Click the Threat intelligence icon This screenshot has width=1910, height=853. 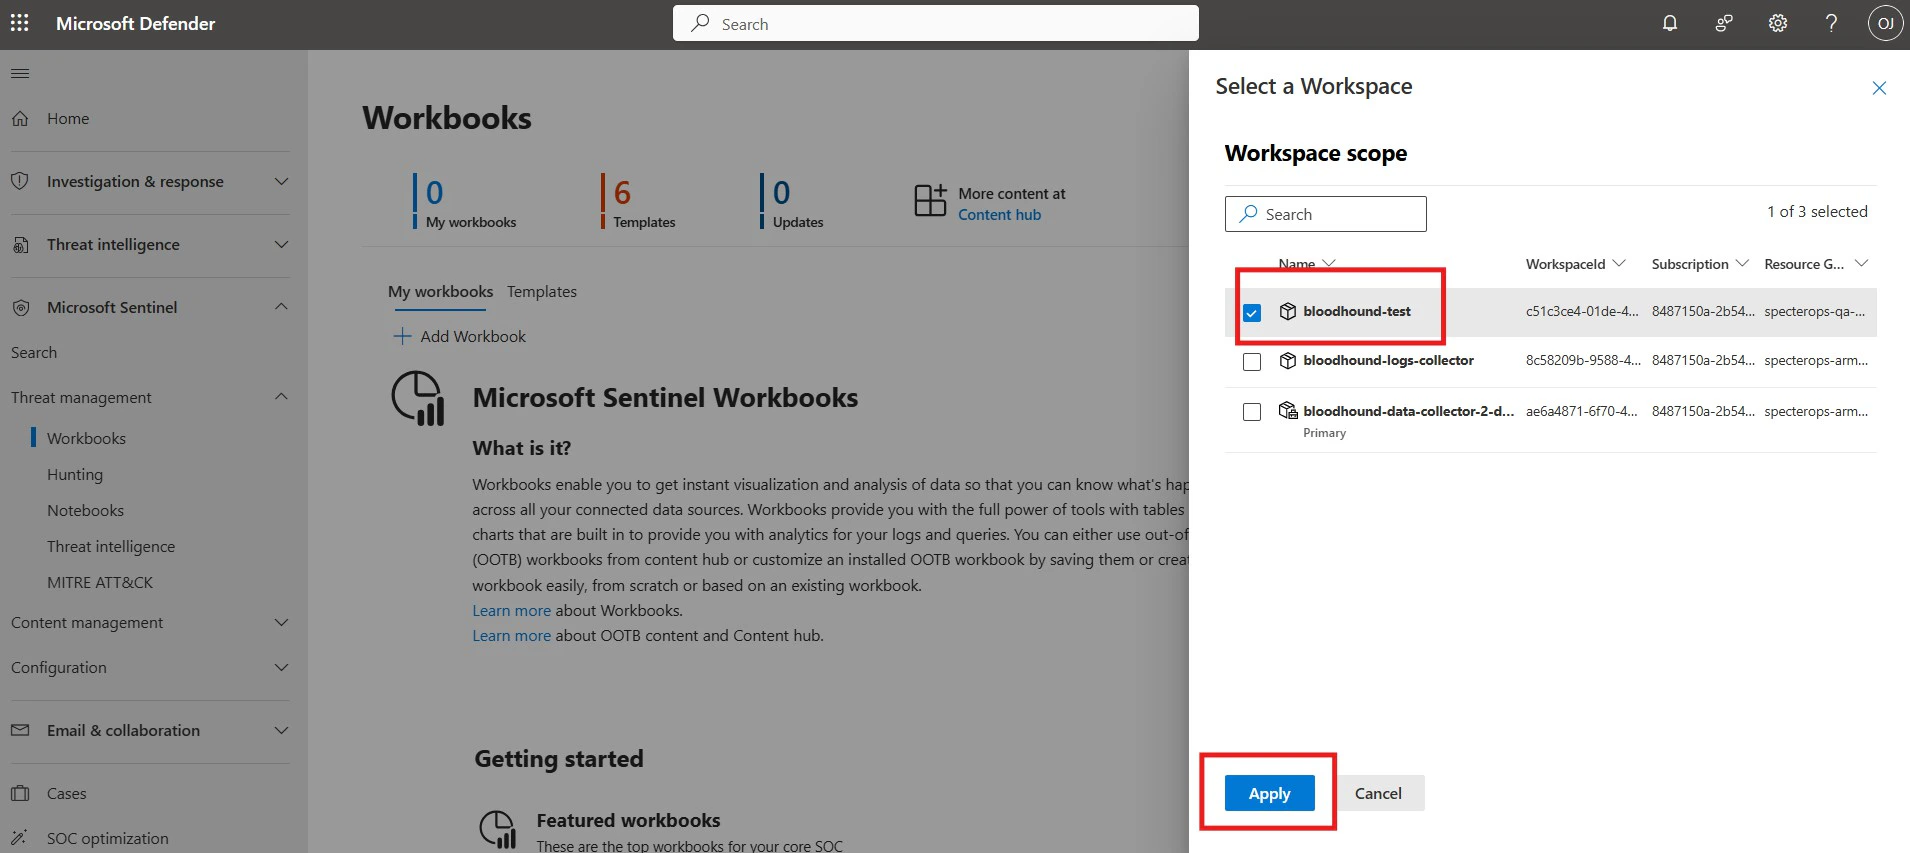[x=20, y=244]
